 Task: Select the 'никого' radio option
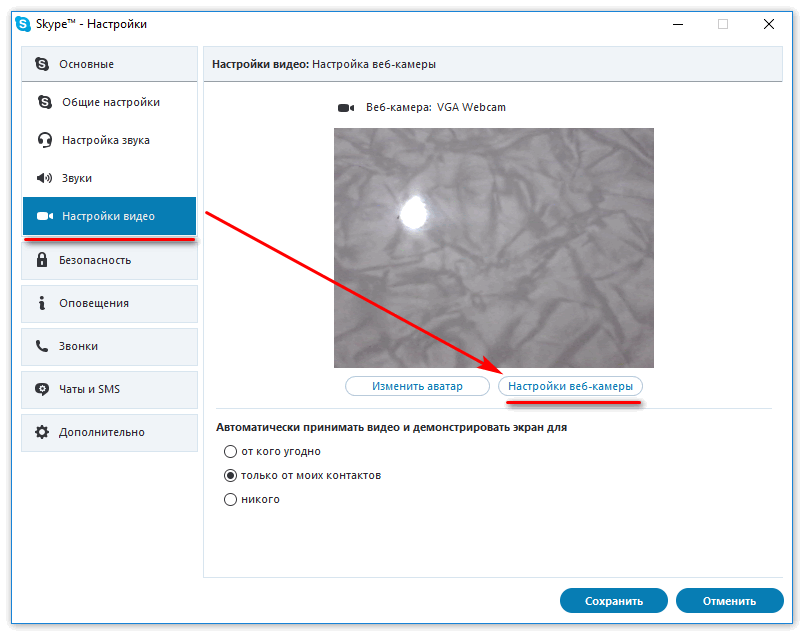231,500
